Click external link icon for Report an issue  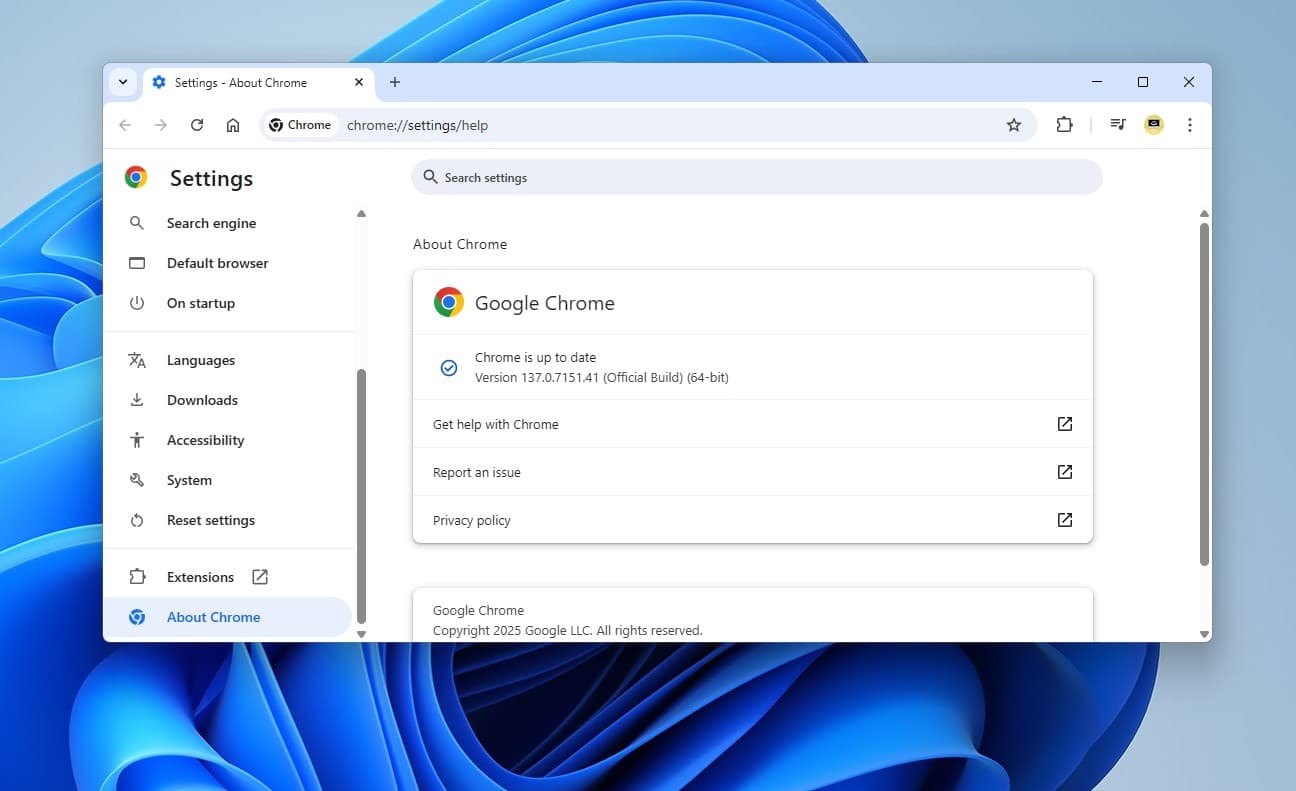(1065, 472)
